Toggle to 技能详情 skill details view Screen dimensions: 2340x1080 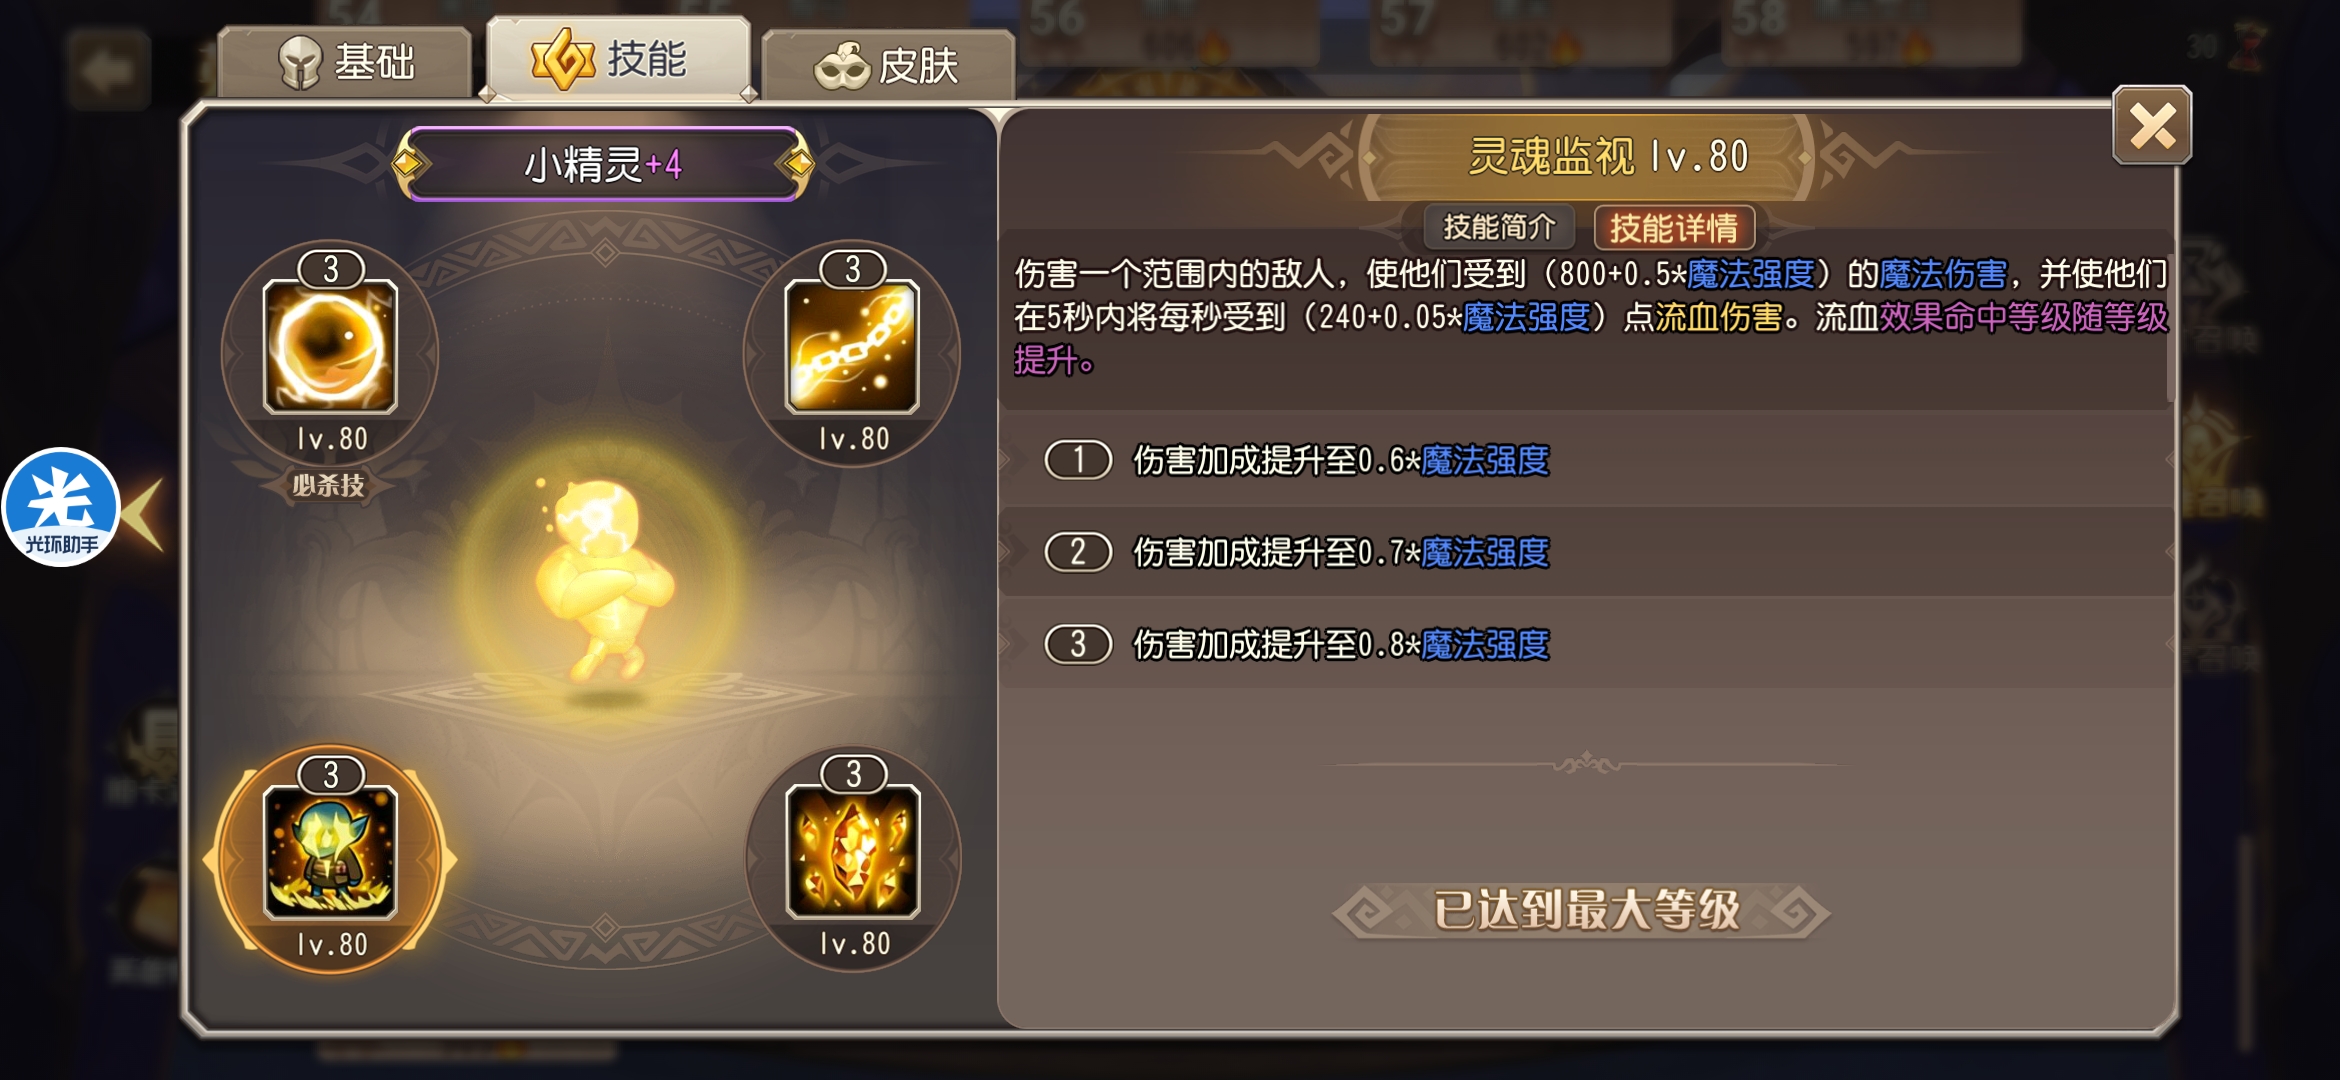tap(1674, 228)
